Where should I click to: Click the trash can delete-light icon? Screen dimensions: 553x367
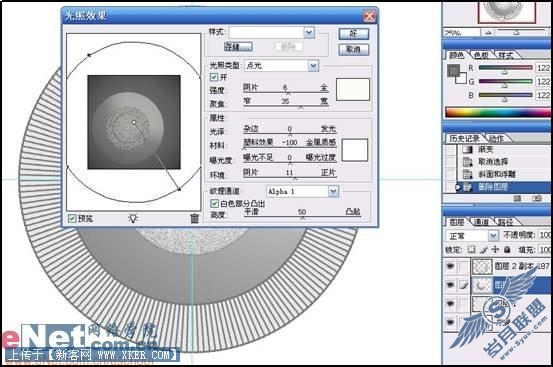click(194, 219)
